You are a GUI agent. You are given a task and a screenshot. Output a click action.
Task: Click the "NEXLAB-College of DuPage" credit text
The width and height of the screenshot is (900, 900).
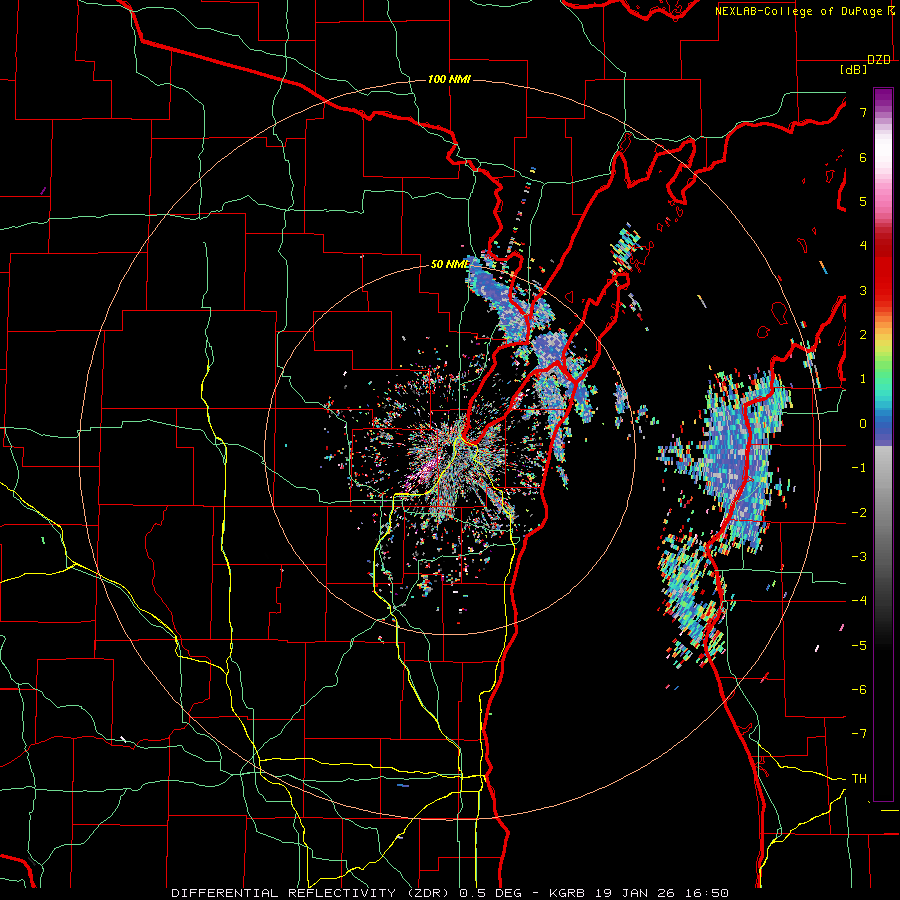(x=798, y=11)
